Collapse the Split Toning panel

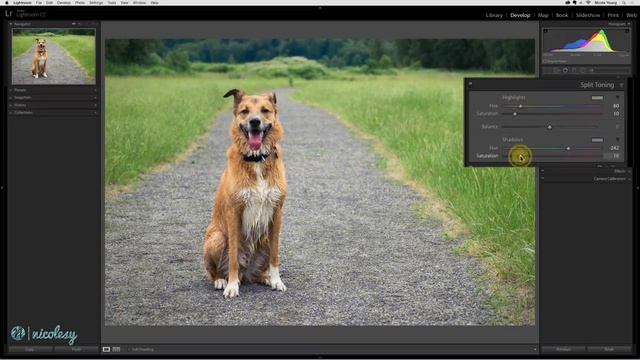[622, 85]
